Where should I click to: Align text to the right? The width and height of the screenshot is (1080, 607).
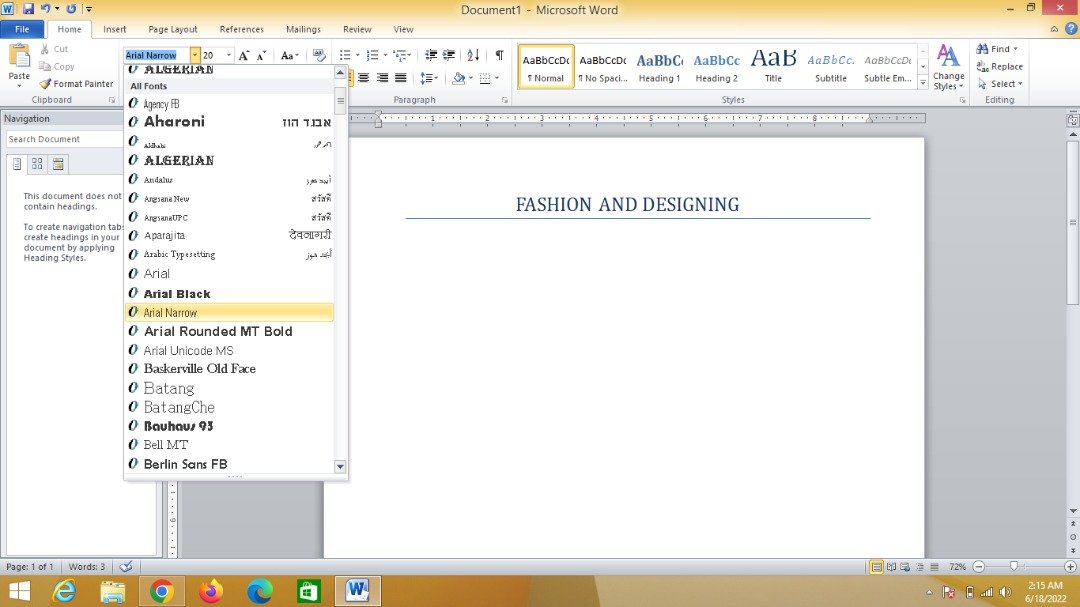[x=382, y=78]
